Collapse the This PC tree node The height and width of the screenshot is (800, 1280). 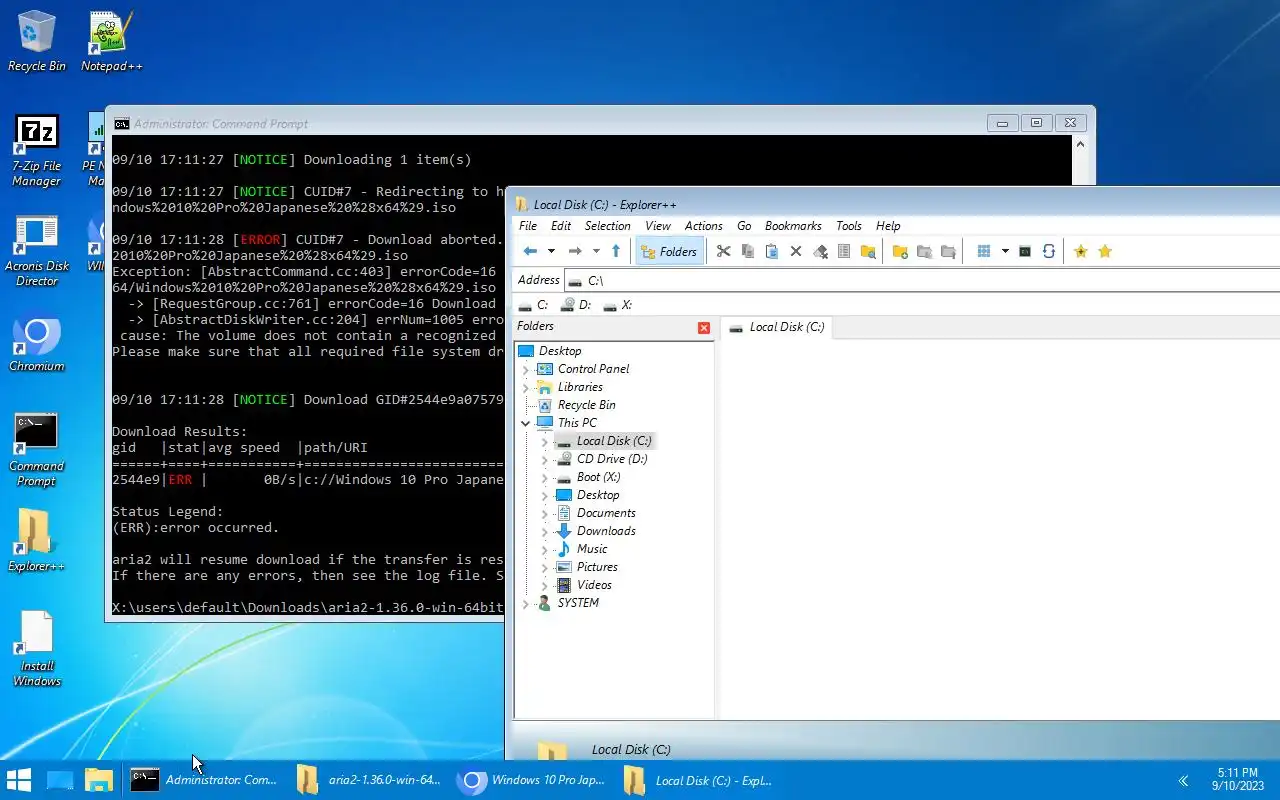(526, 423)
